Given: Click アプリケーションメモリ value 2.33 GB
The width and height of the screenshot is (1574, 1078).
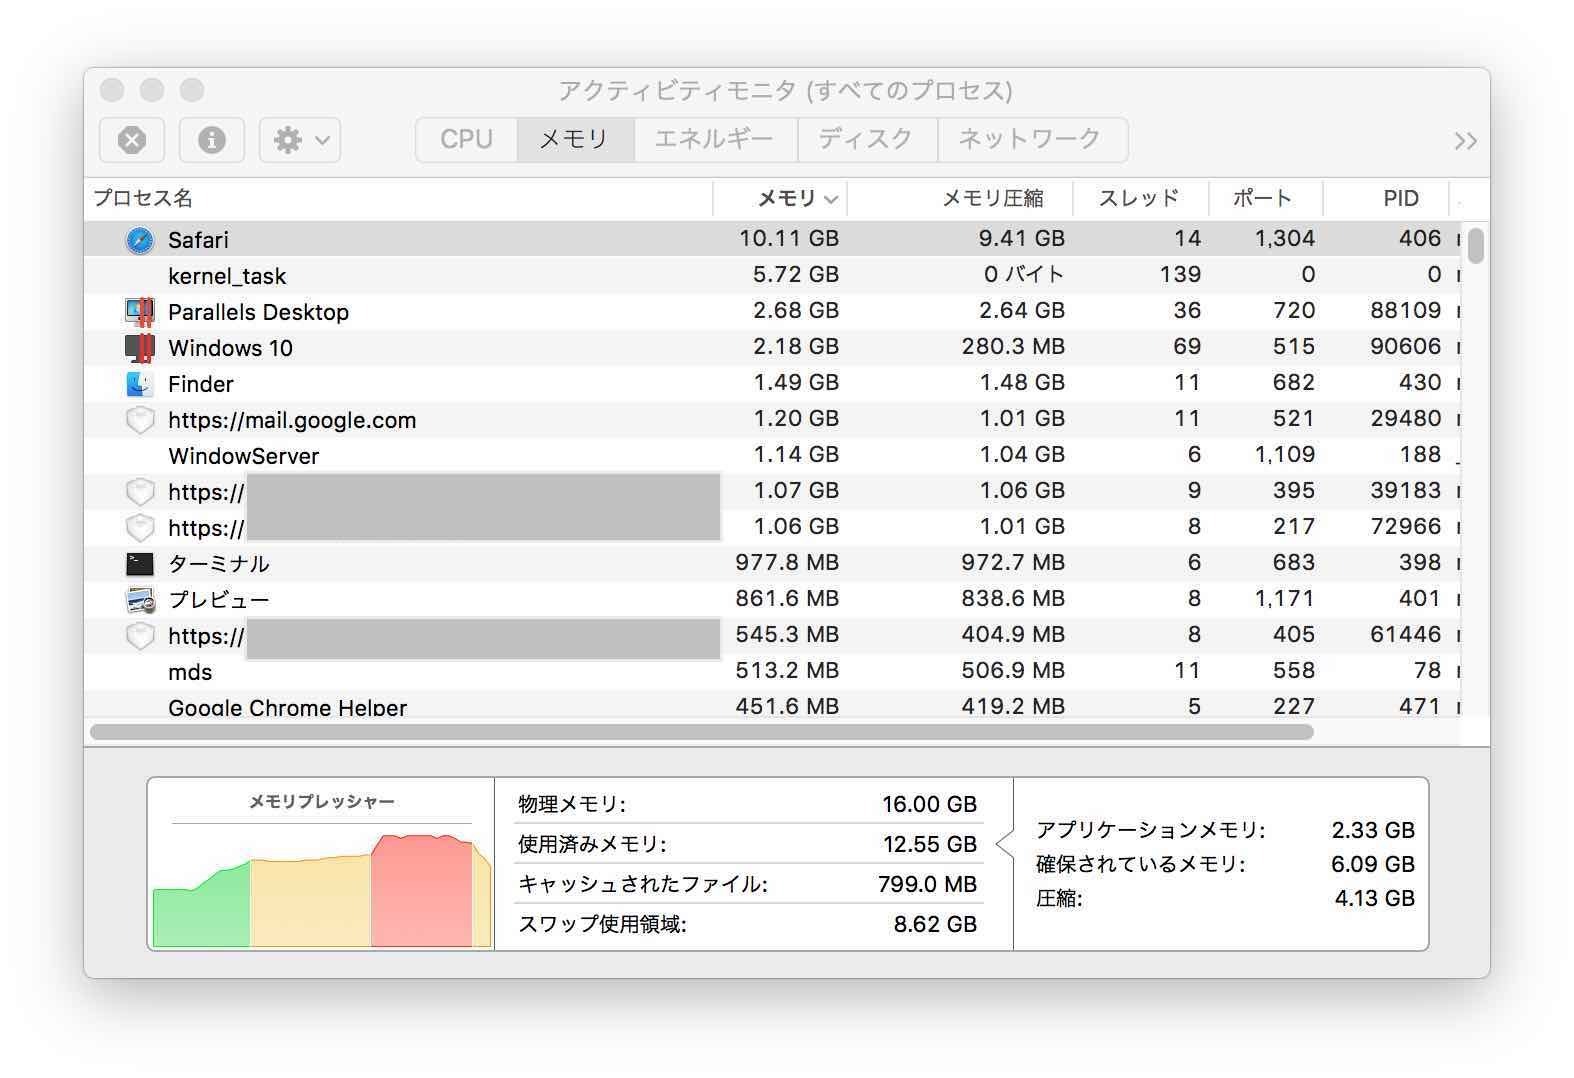Looking at the screenshot, I should point(1373,830).
